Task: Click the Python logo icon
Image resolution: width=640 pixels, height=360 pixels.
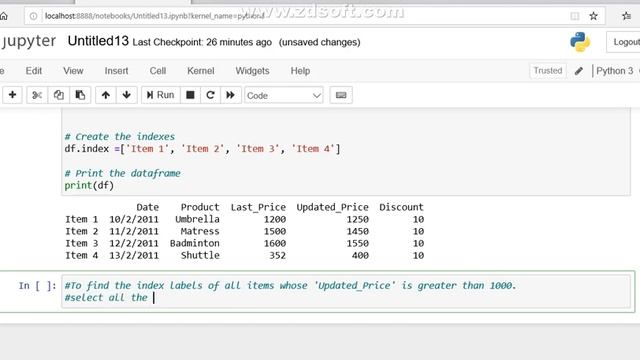Action: coord(580,42)
